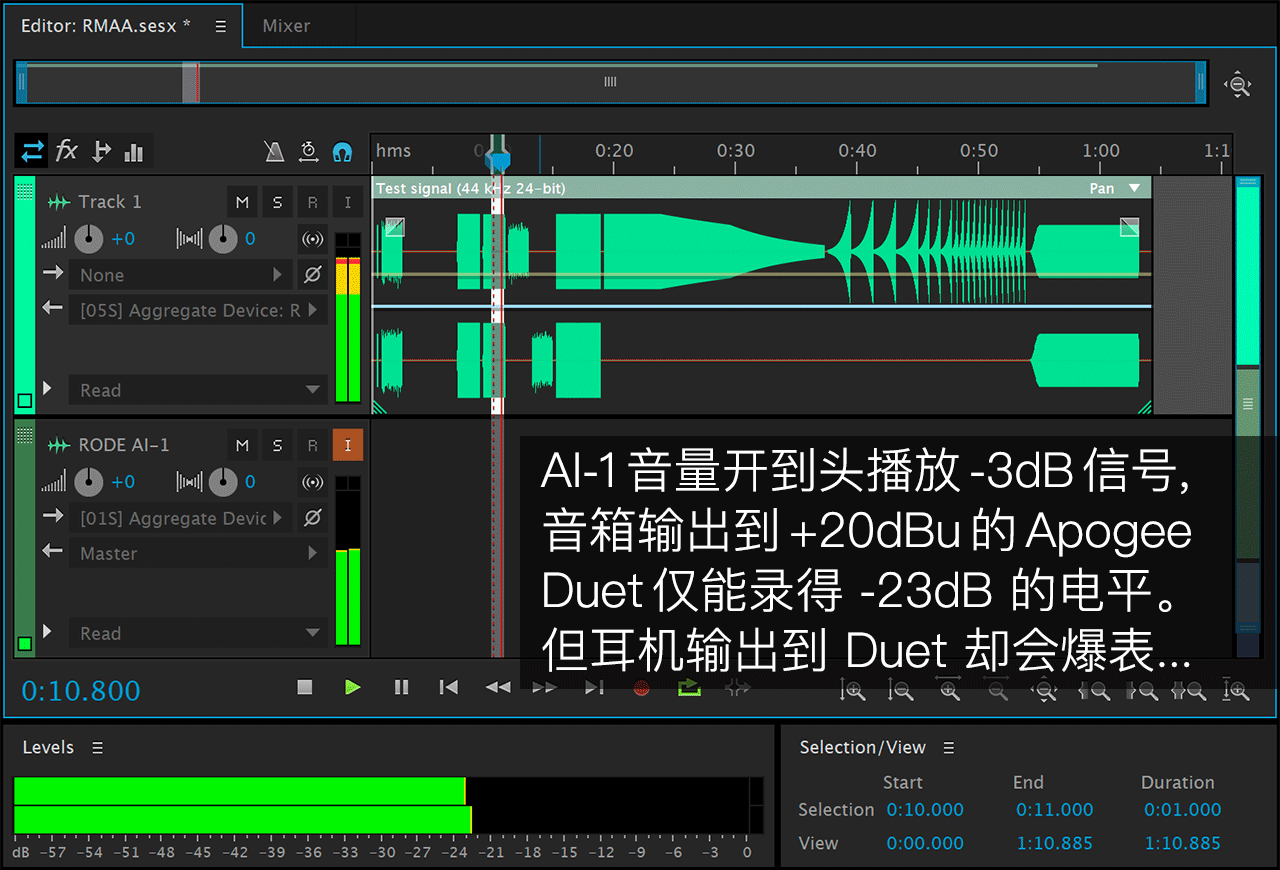
Task: Show the Effects (fx) track view
Action: (x=66, y=151)
